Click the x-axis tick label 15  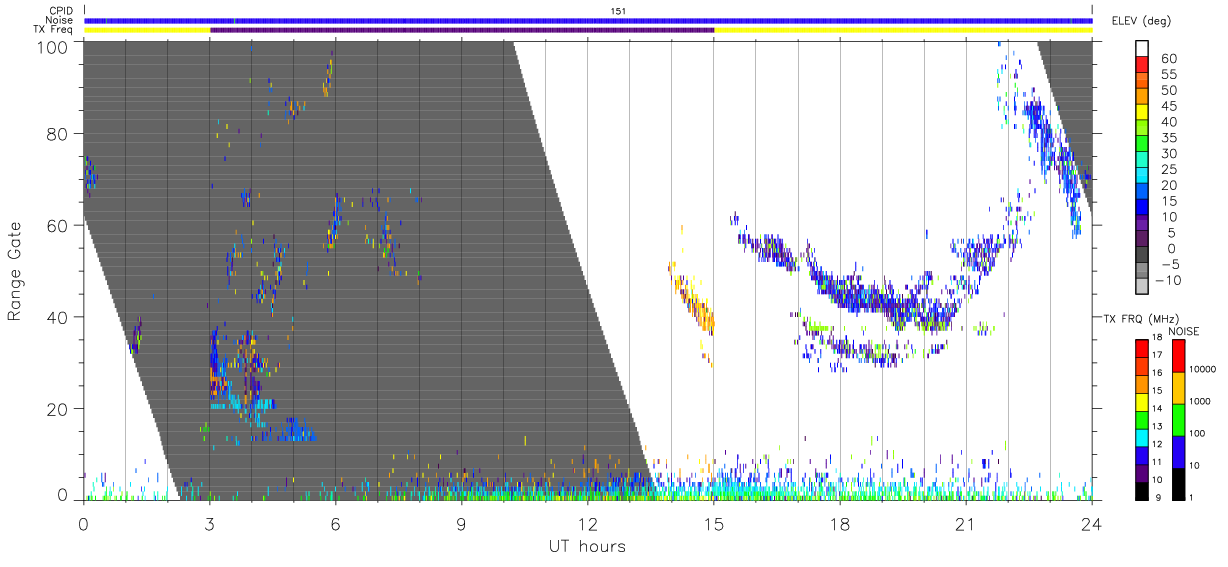pyautogui.click(x=714, y=524)
